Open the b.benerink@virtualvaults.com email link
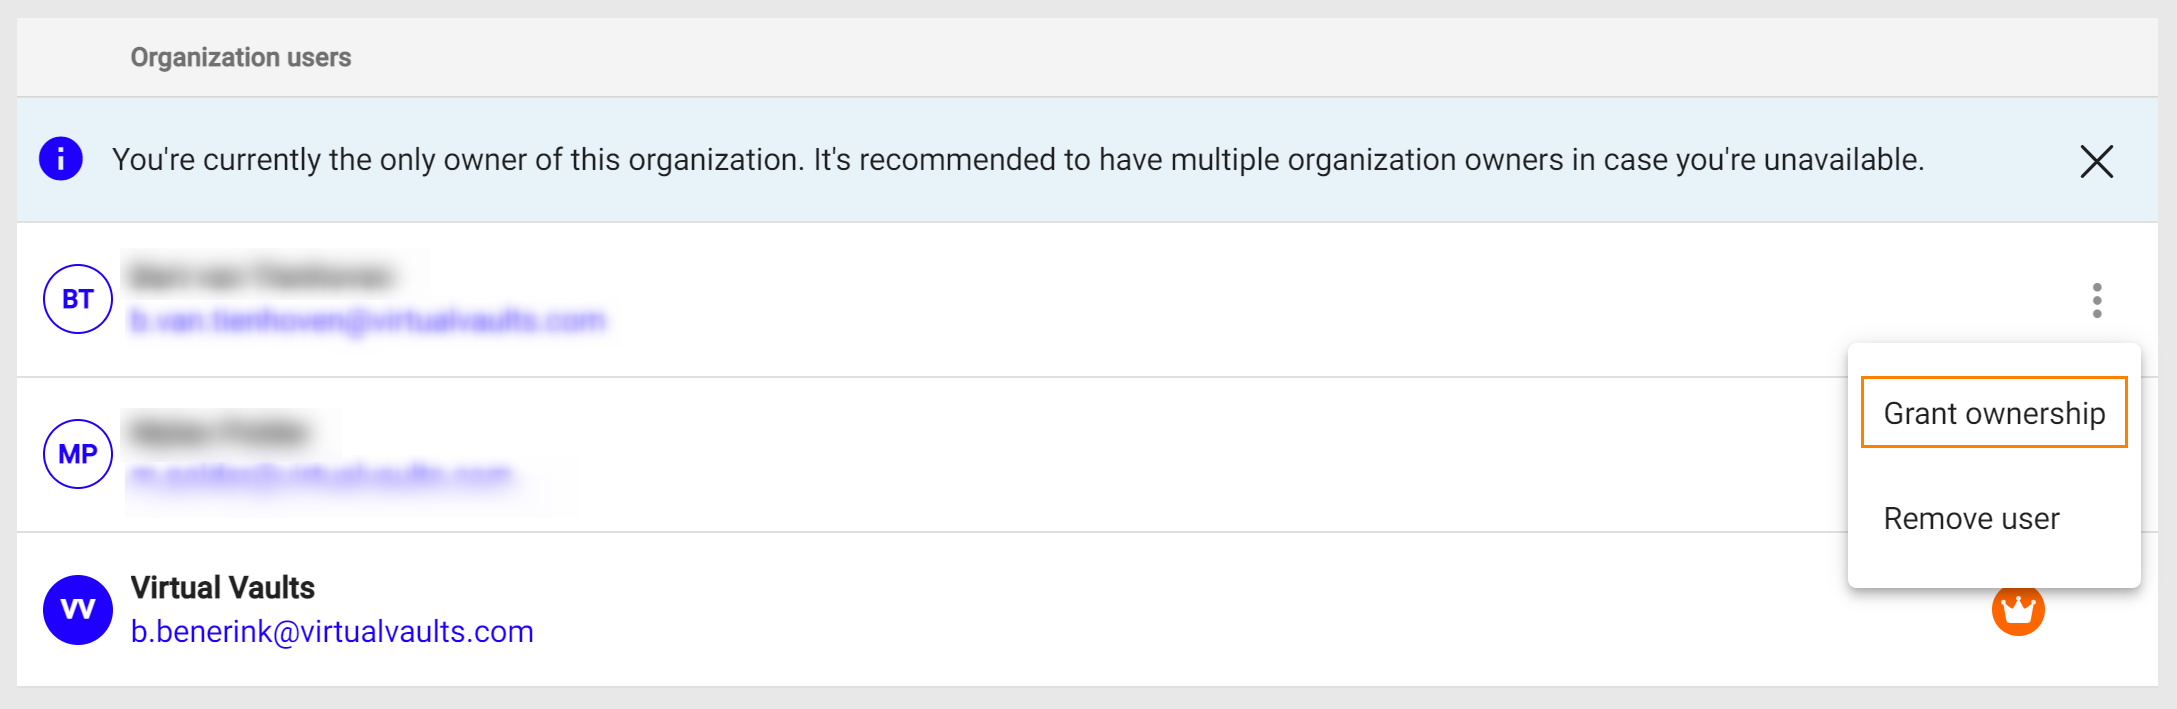The image size is (2177, 709). point(332,632)
